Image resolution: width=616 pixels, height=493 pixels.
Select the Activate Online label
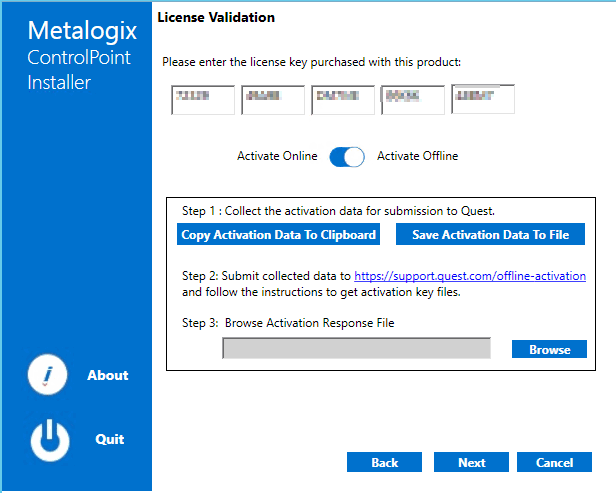[x=277, y=156]
